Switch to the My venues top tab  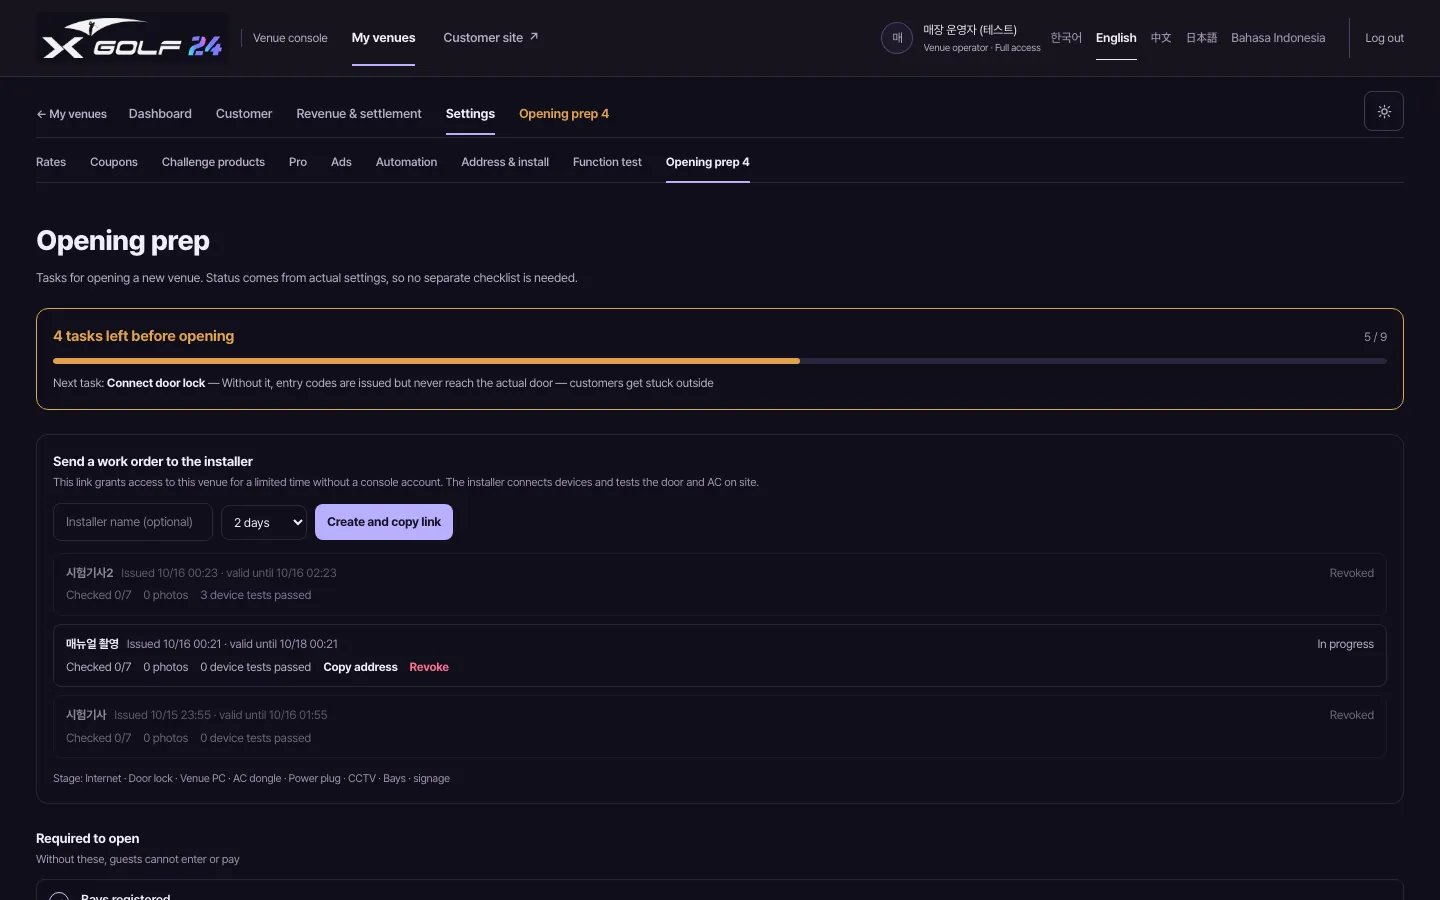coord(383,38)
